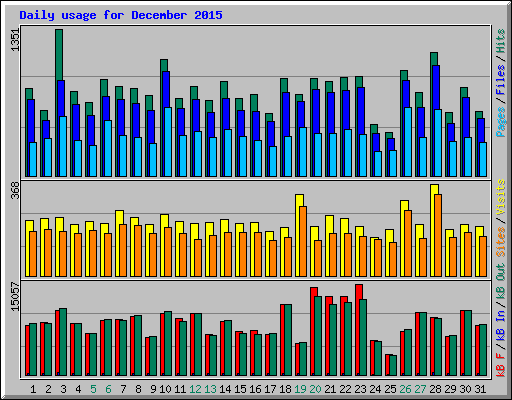Select the tallest red kB F bar on day 23
The height and width of the screenshot is (400, 512).
click(x=359, y=330)
